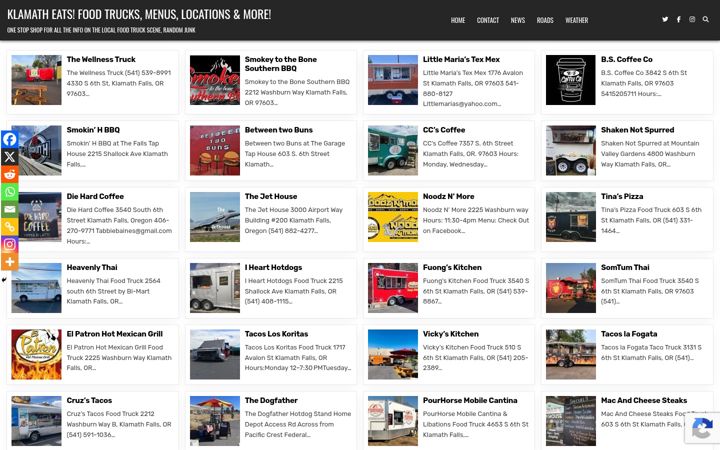Open Contact menu item
The height and width of the screenshot is (450, 720).
click(x=488, y=20)
